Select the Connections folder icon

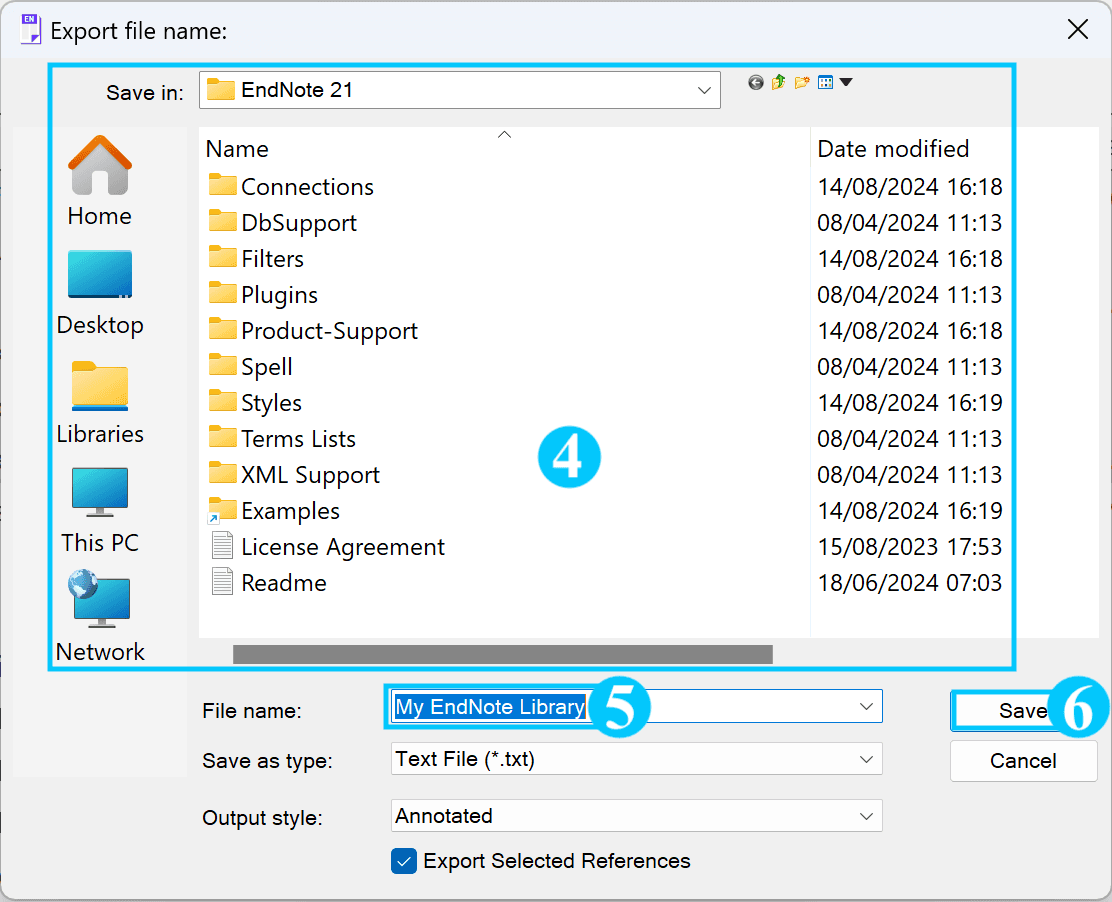tap(223, 185)
